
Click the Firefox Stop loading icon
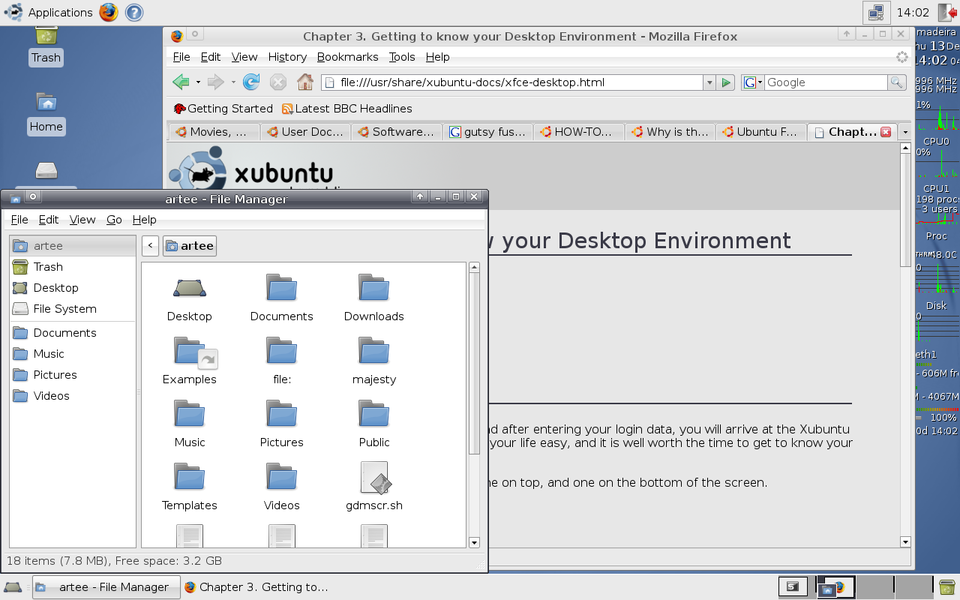click(278, 82)
